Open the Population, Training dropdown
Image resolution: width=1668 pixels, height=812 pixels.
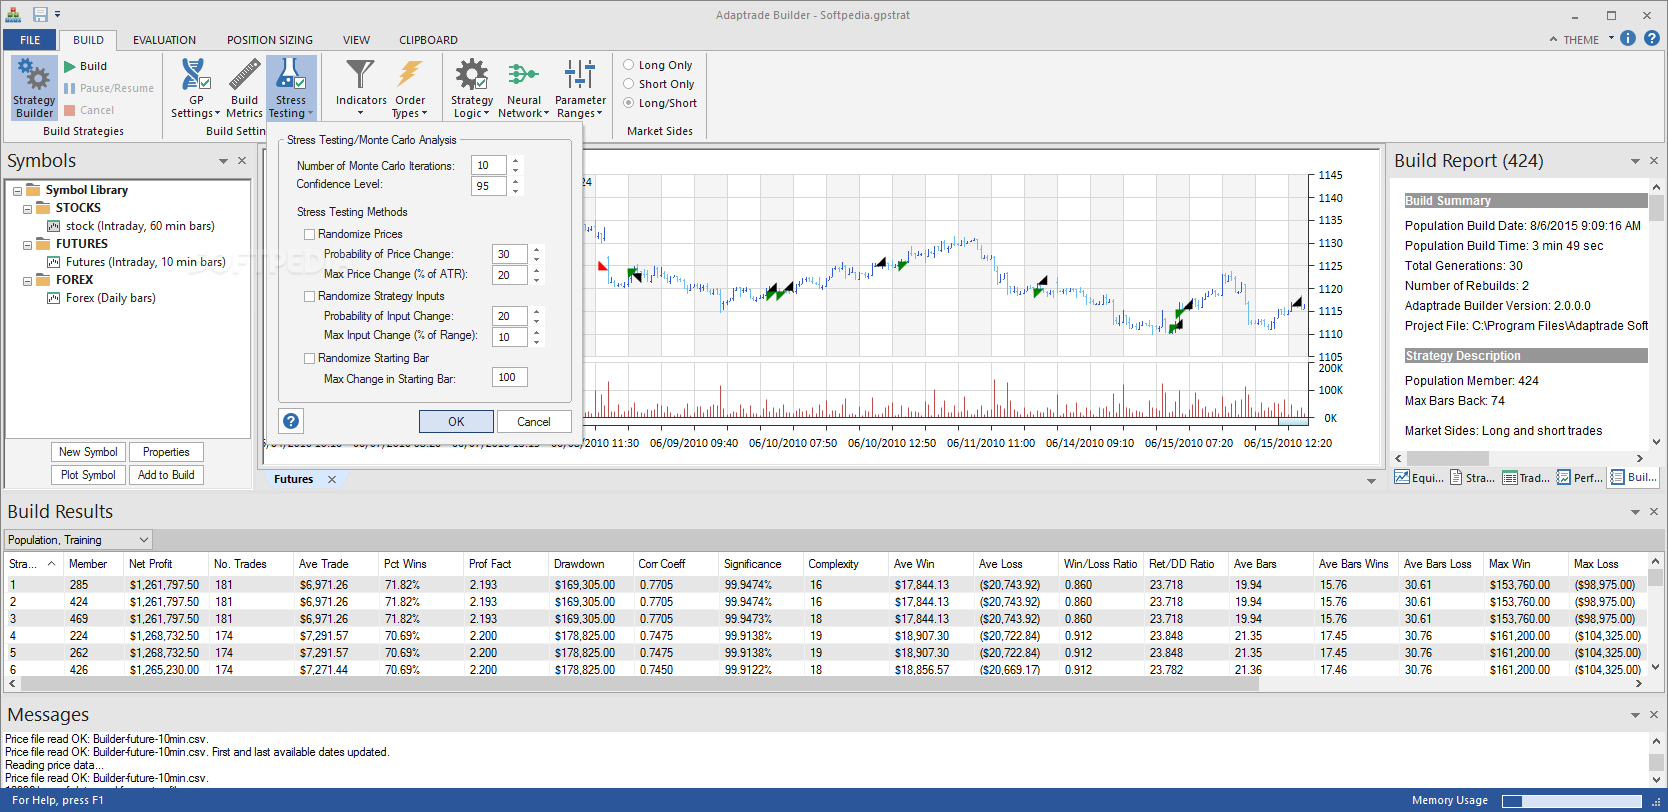pos(78,540)
